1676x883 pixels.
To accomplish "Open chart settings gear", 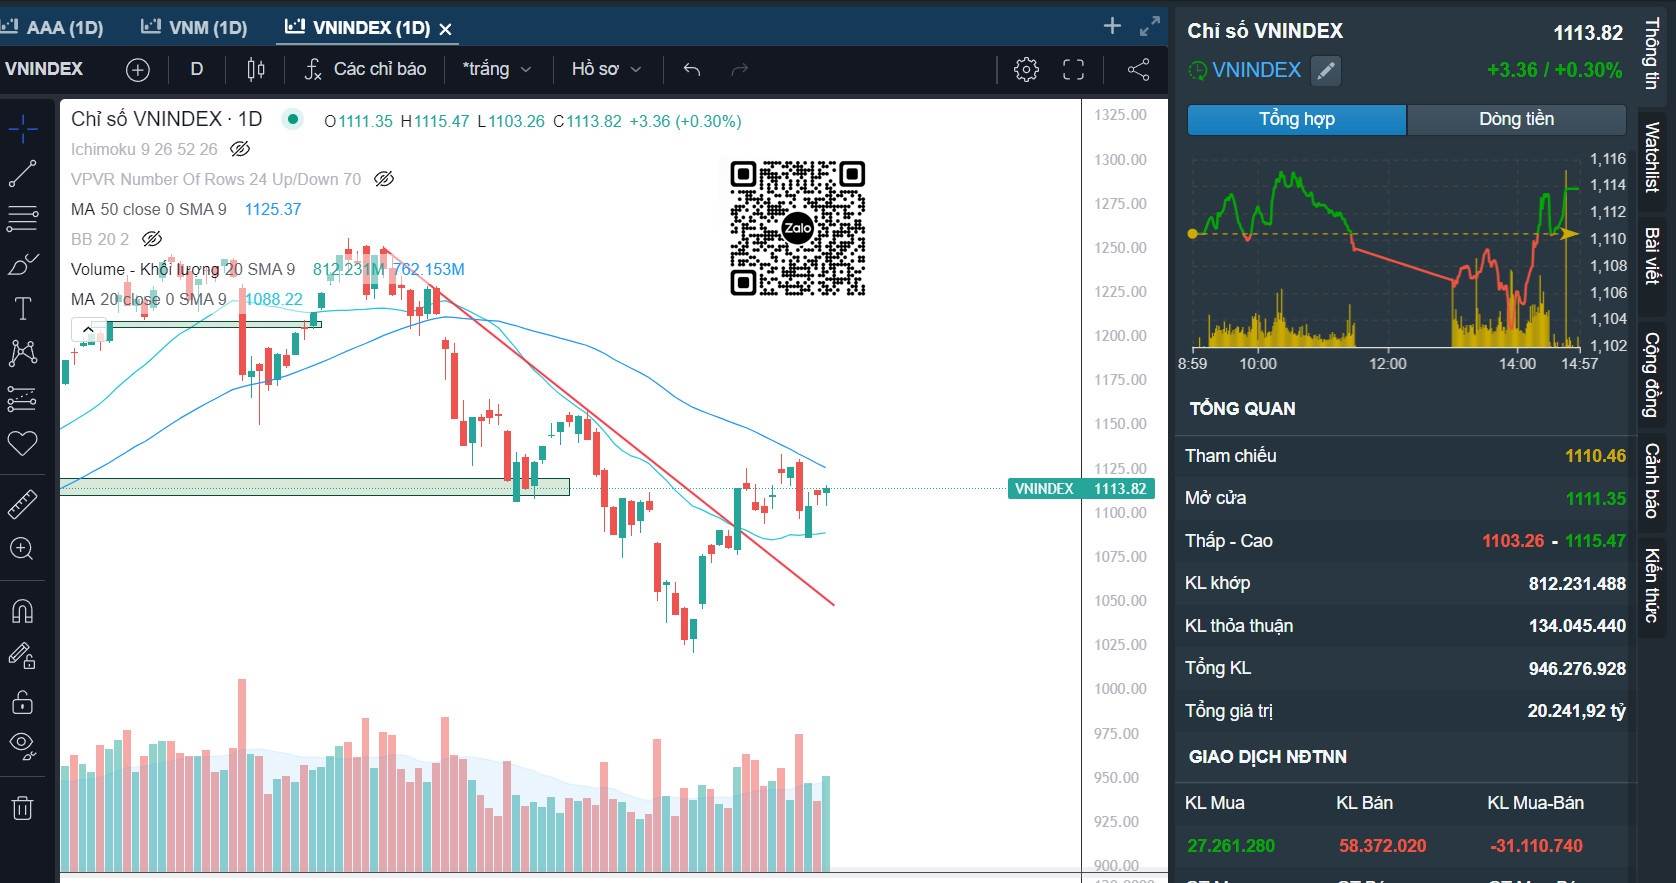I will pos(1026,69).
